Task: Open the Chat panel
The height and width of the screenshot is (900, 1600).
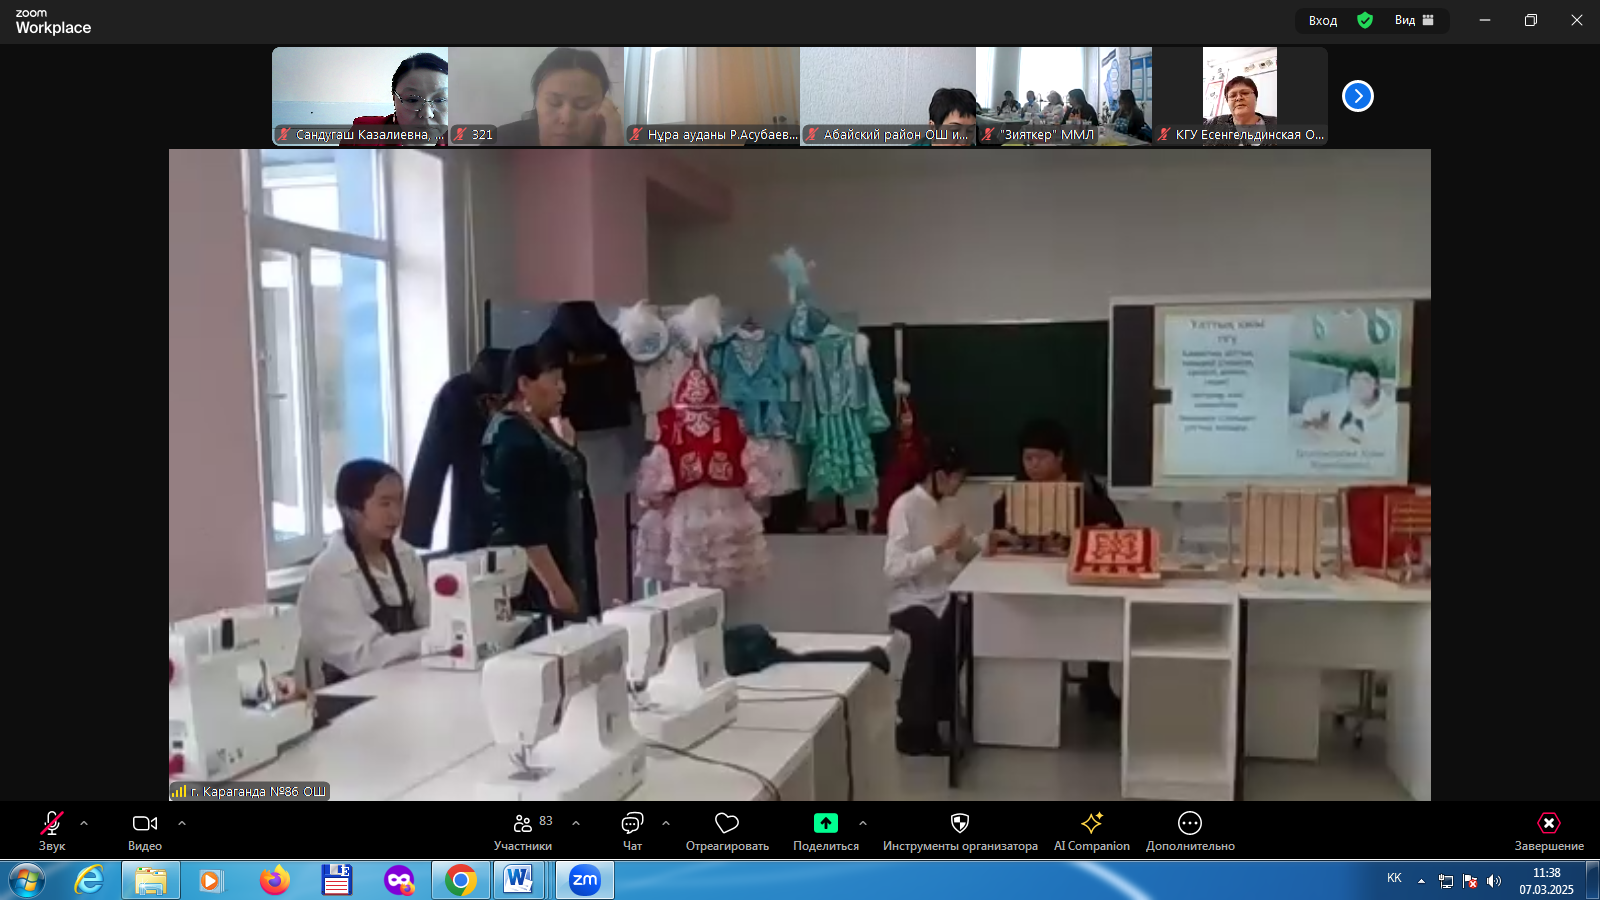Action: tap(632, 824)
